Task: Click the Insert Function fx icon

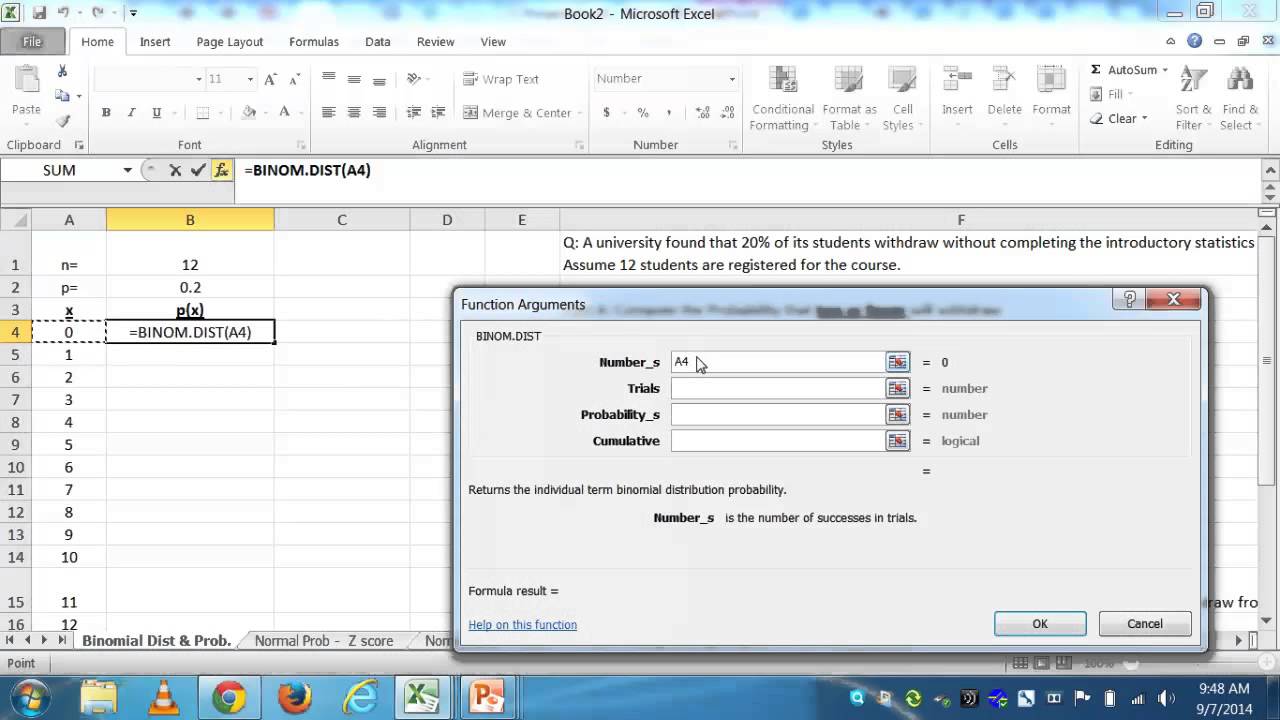Action: (x=222, y=170)
